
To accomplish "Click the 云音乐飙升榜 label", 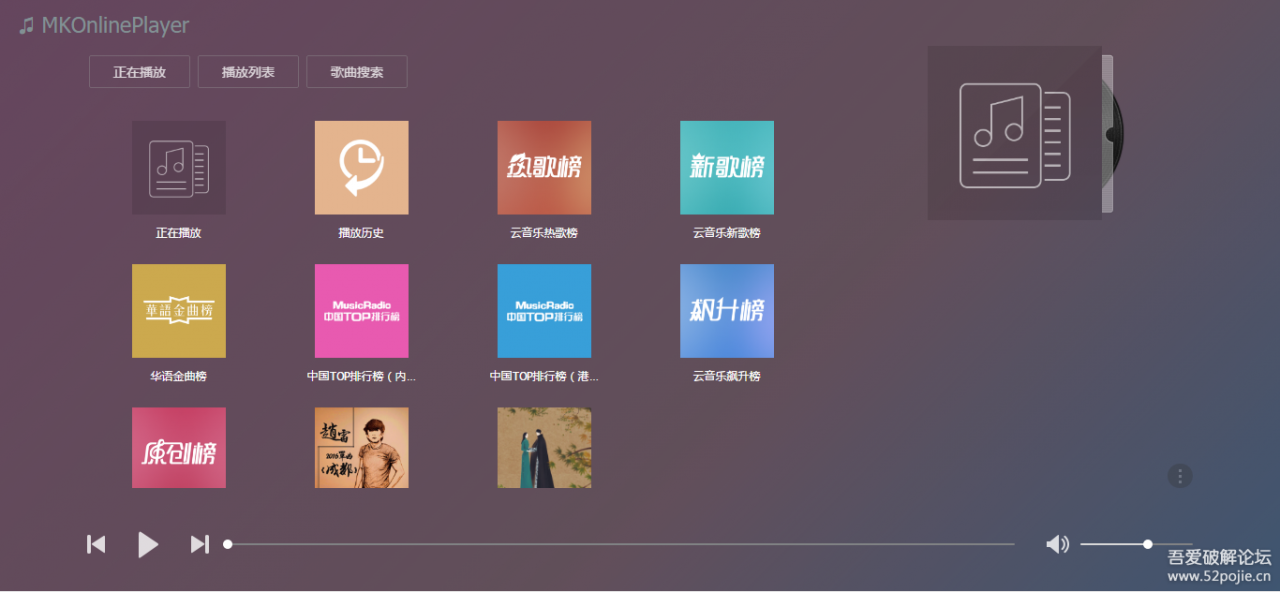I will [x=727, y=376].
